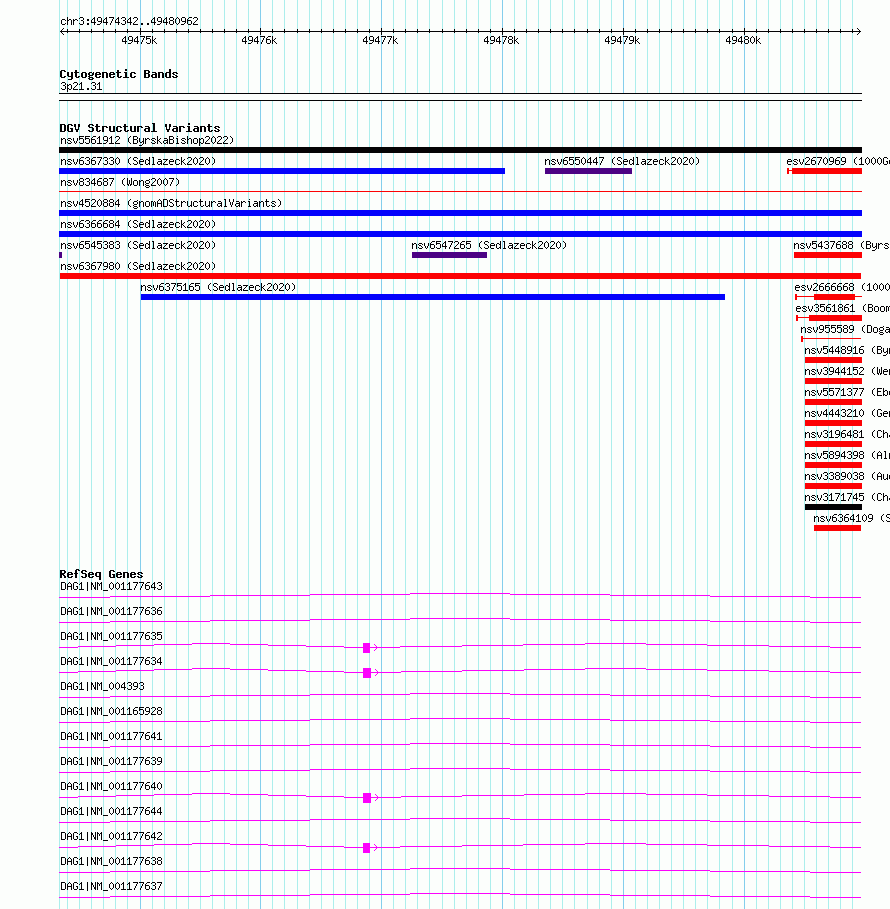Click the nsv5561912 (ByrskaBishop2022) label

147,140
